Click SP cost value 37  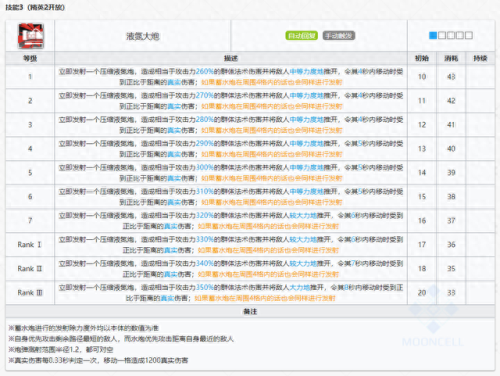451,221
